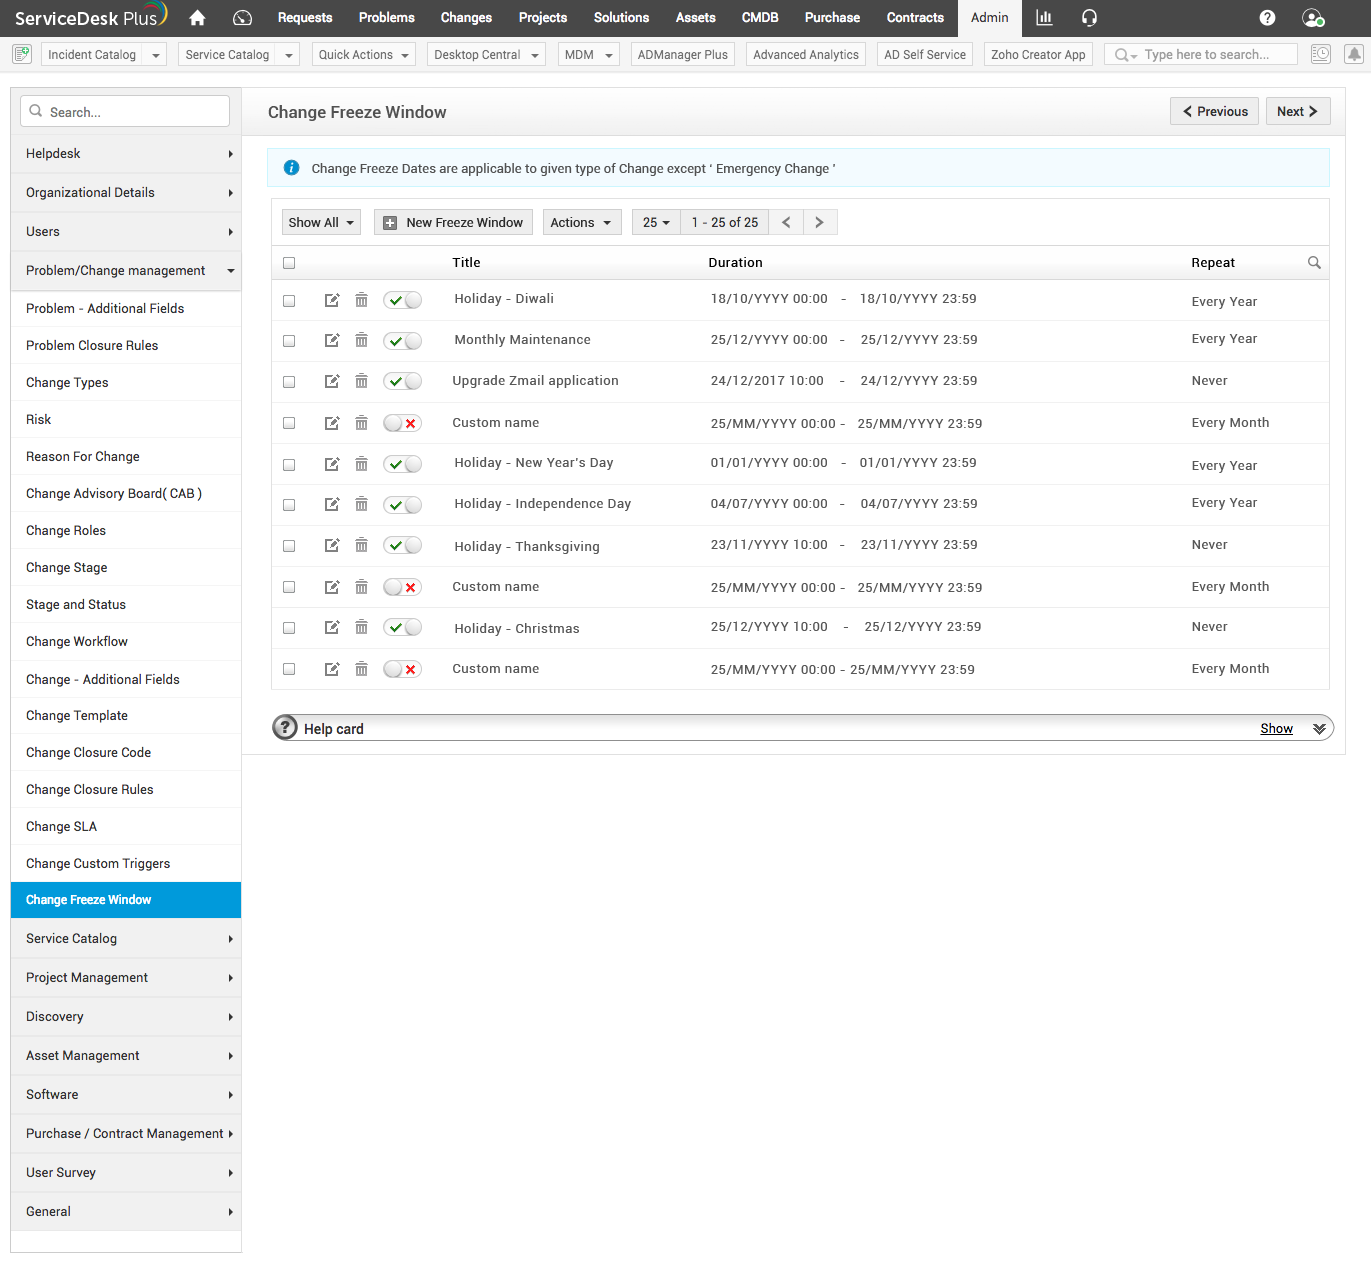This screenshot has height=1283, width=1371.
Task: Select the checkbox for Upgrade Zmail application
Action: [289, 381]
